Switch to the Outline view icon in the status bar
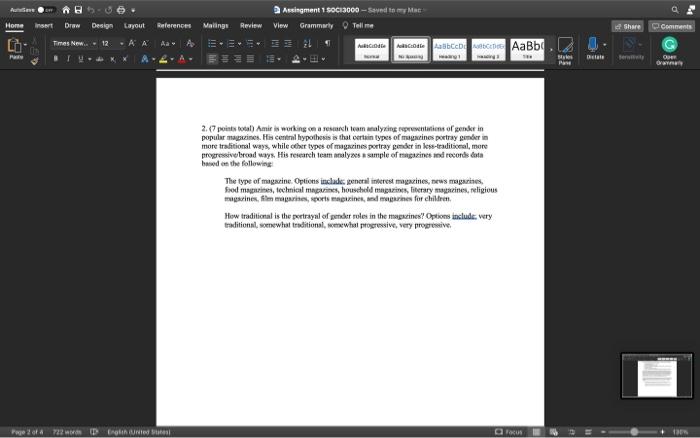The image size is (700, 438). [x=571, y=432]
